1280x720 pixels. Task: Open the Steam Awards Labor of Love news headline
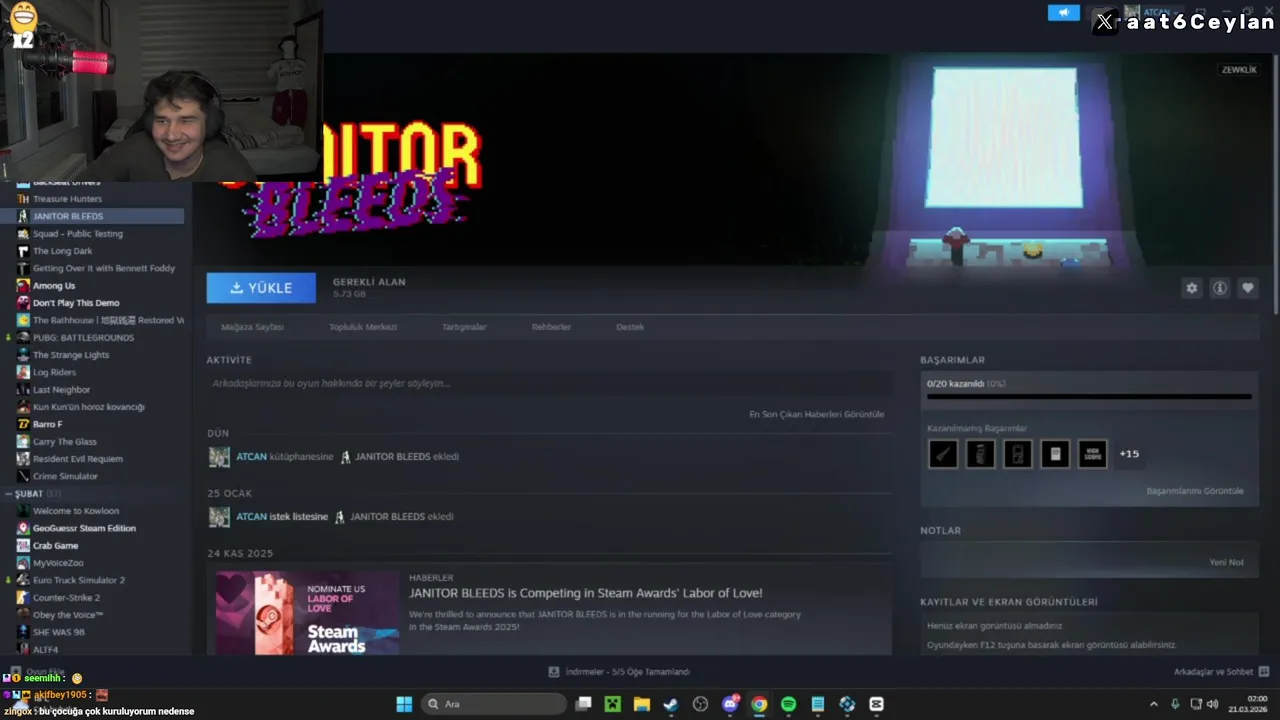(x=586, y=593)
